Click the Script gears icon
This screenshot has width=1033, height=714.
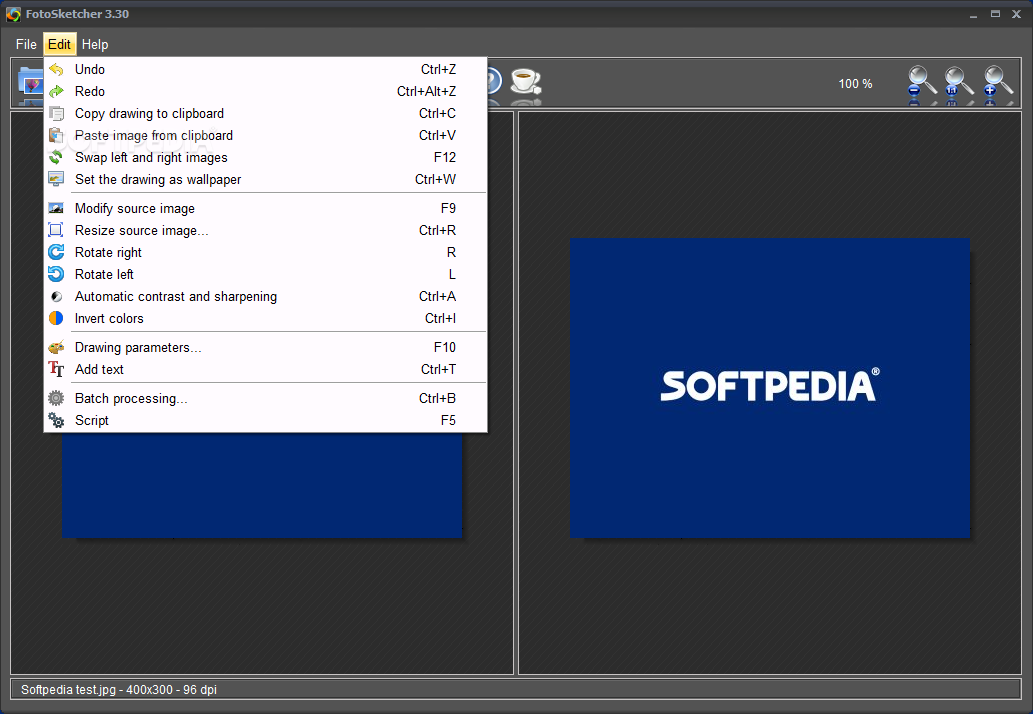click(57, 420)
